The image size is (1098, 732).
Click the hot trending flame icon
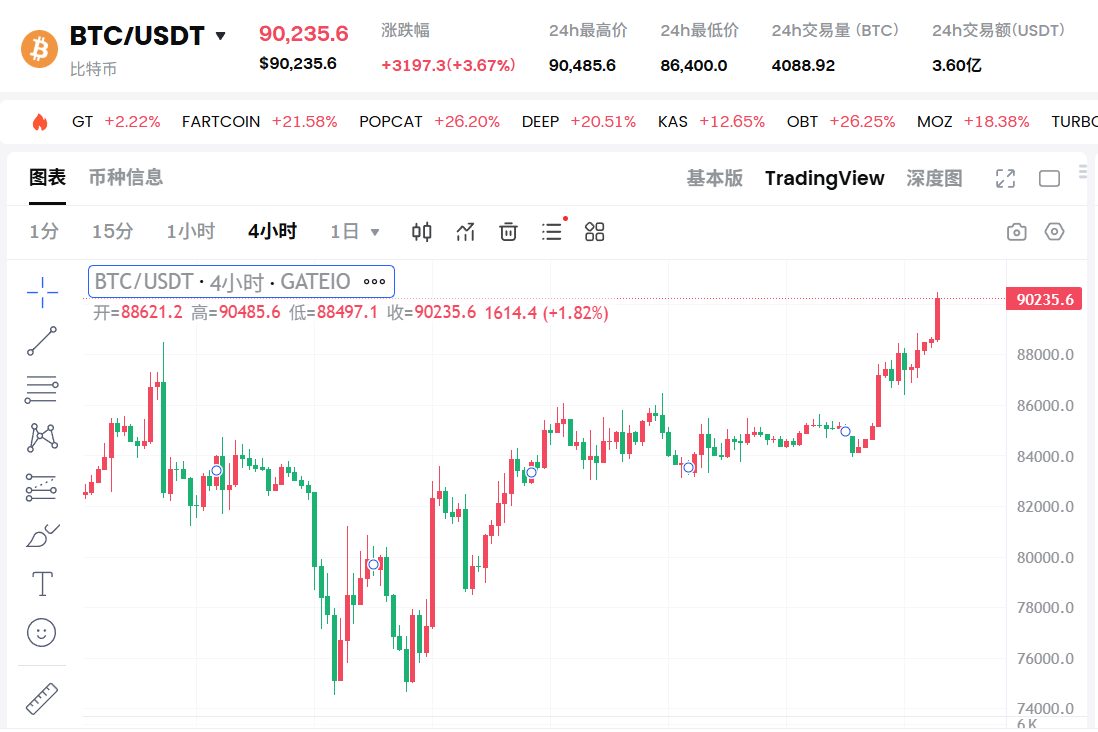pyautogui.click(x=40, y=122)
